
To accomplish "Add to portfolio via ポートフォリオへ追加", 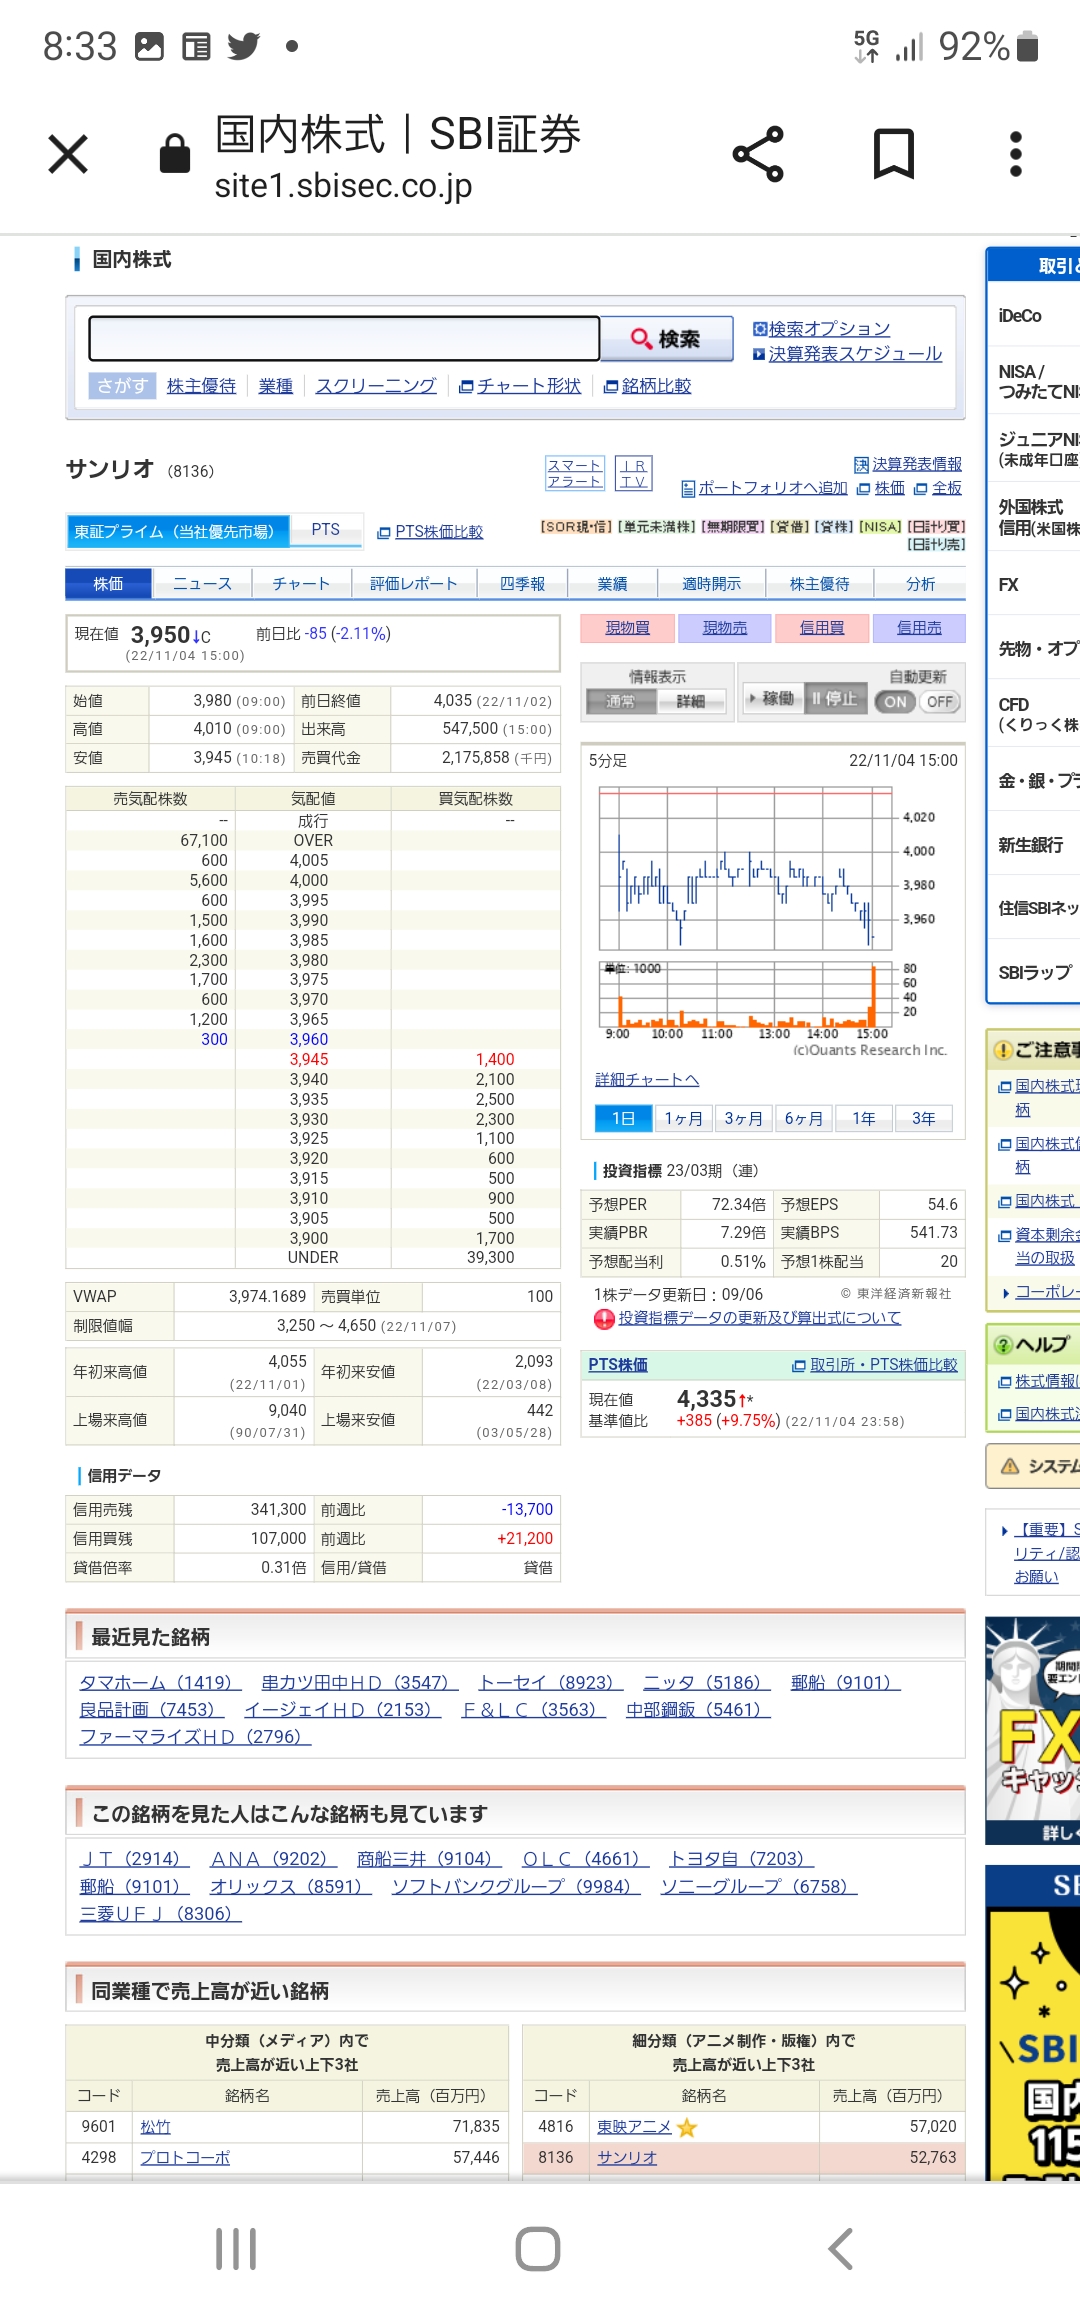I will [x=772, y=488].
